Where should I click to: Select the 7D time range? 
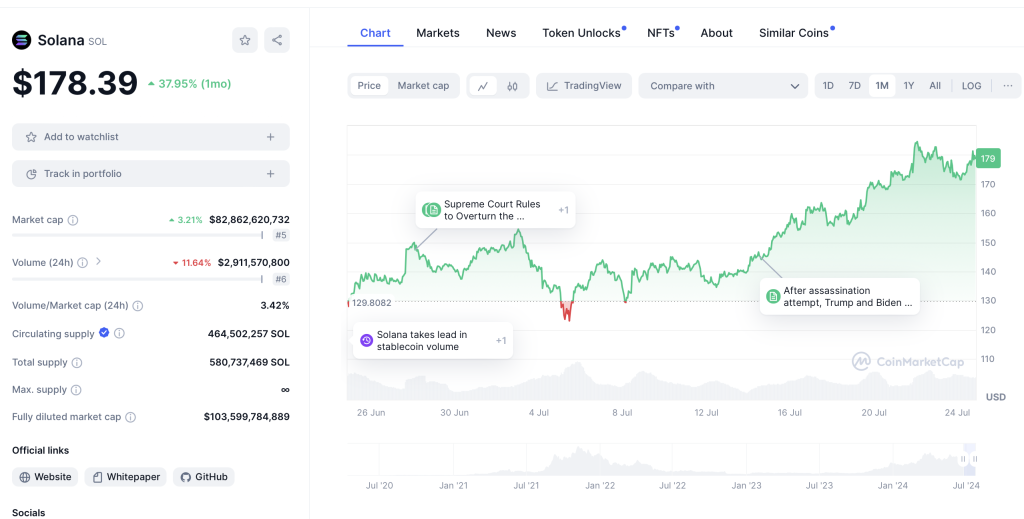coord(854,86)
